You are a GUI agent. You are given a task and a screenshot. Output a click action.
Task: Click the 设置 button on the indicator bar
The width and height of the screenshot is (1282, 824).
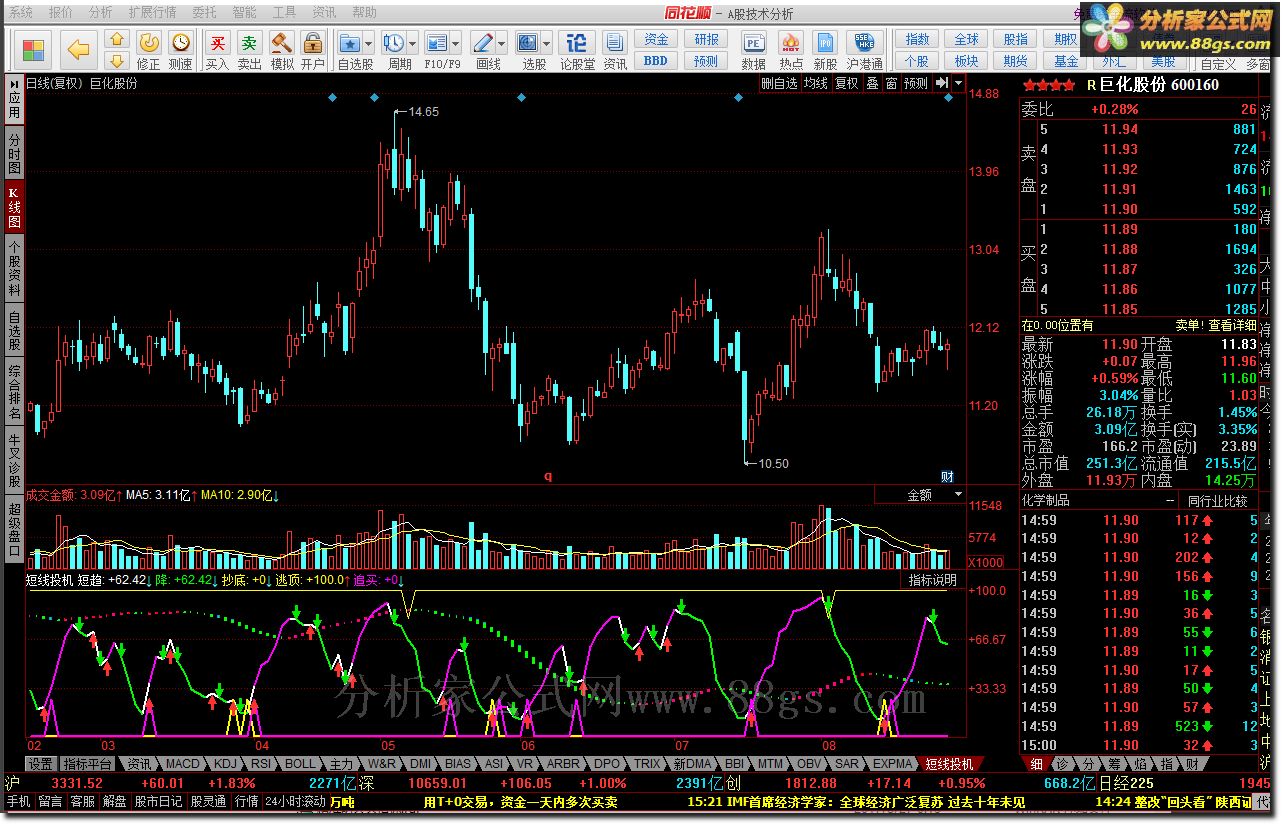(x=40, y=764)
